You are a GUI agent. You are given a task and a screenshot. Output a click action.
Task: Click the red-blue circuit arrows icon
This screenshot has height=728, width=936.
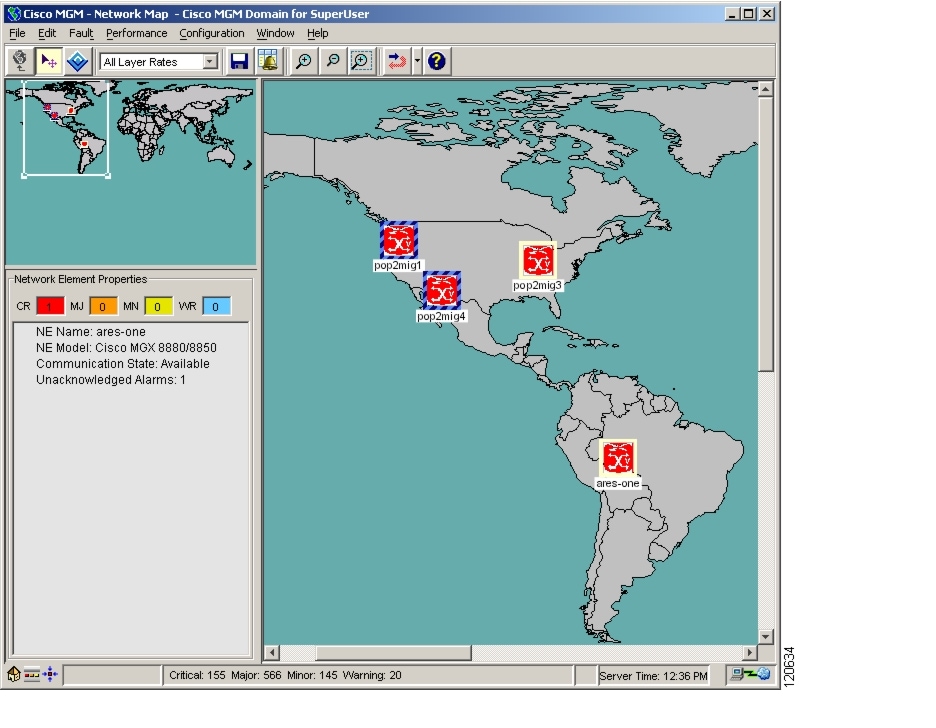tap(397, 61)
